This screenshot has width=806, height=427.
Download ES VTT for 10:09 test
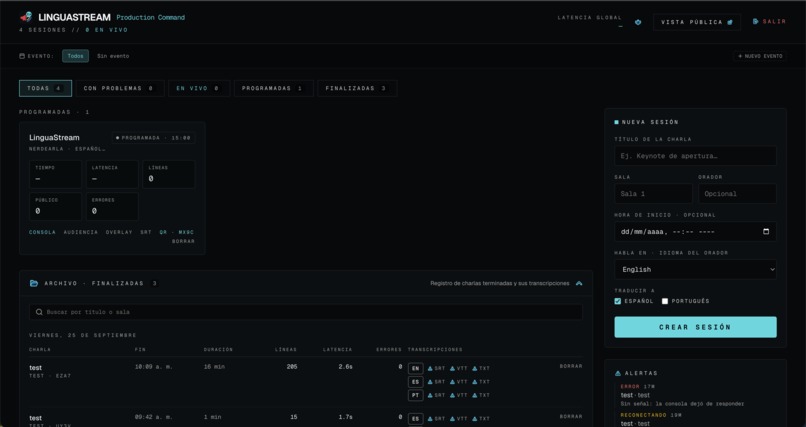(459, 382)
